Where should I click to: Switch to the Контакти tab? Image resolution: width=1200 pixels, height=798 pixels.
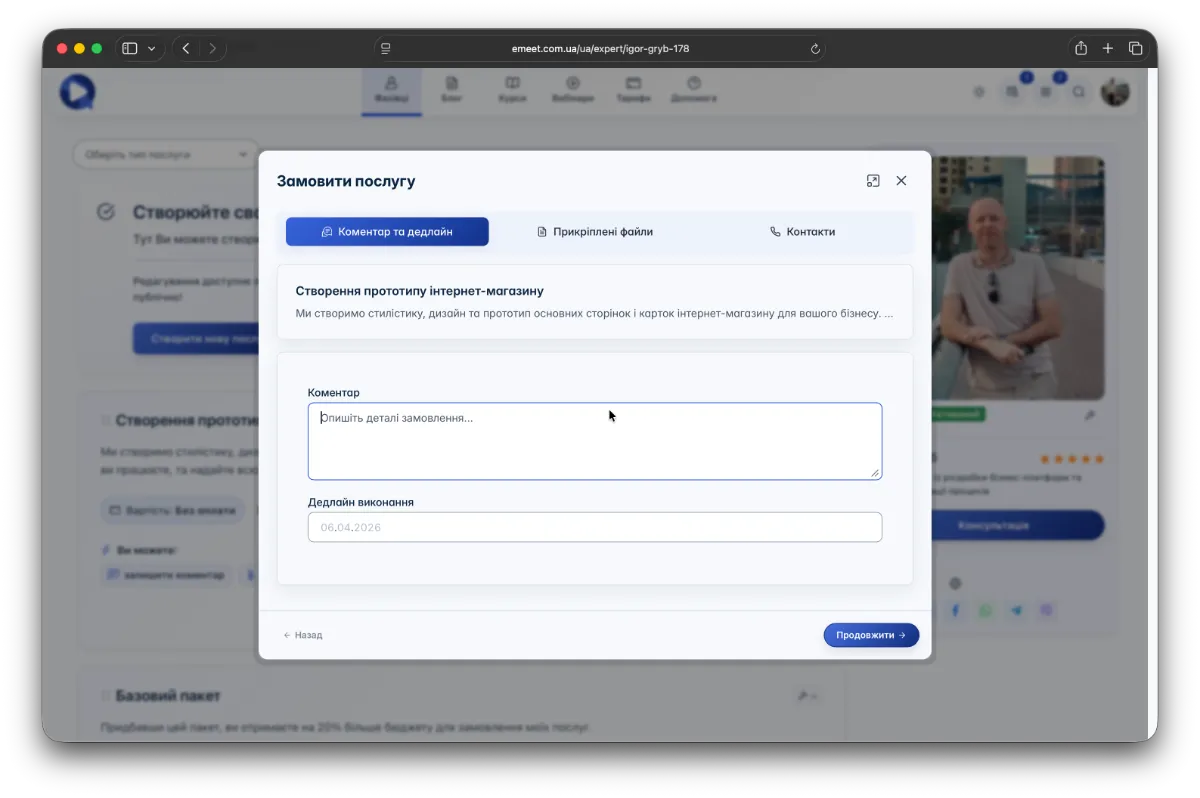(x=802, y=232)
